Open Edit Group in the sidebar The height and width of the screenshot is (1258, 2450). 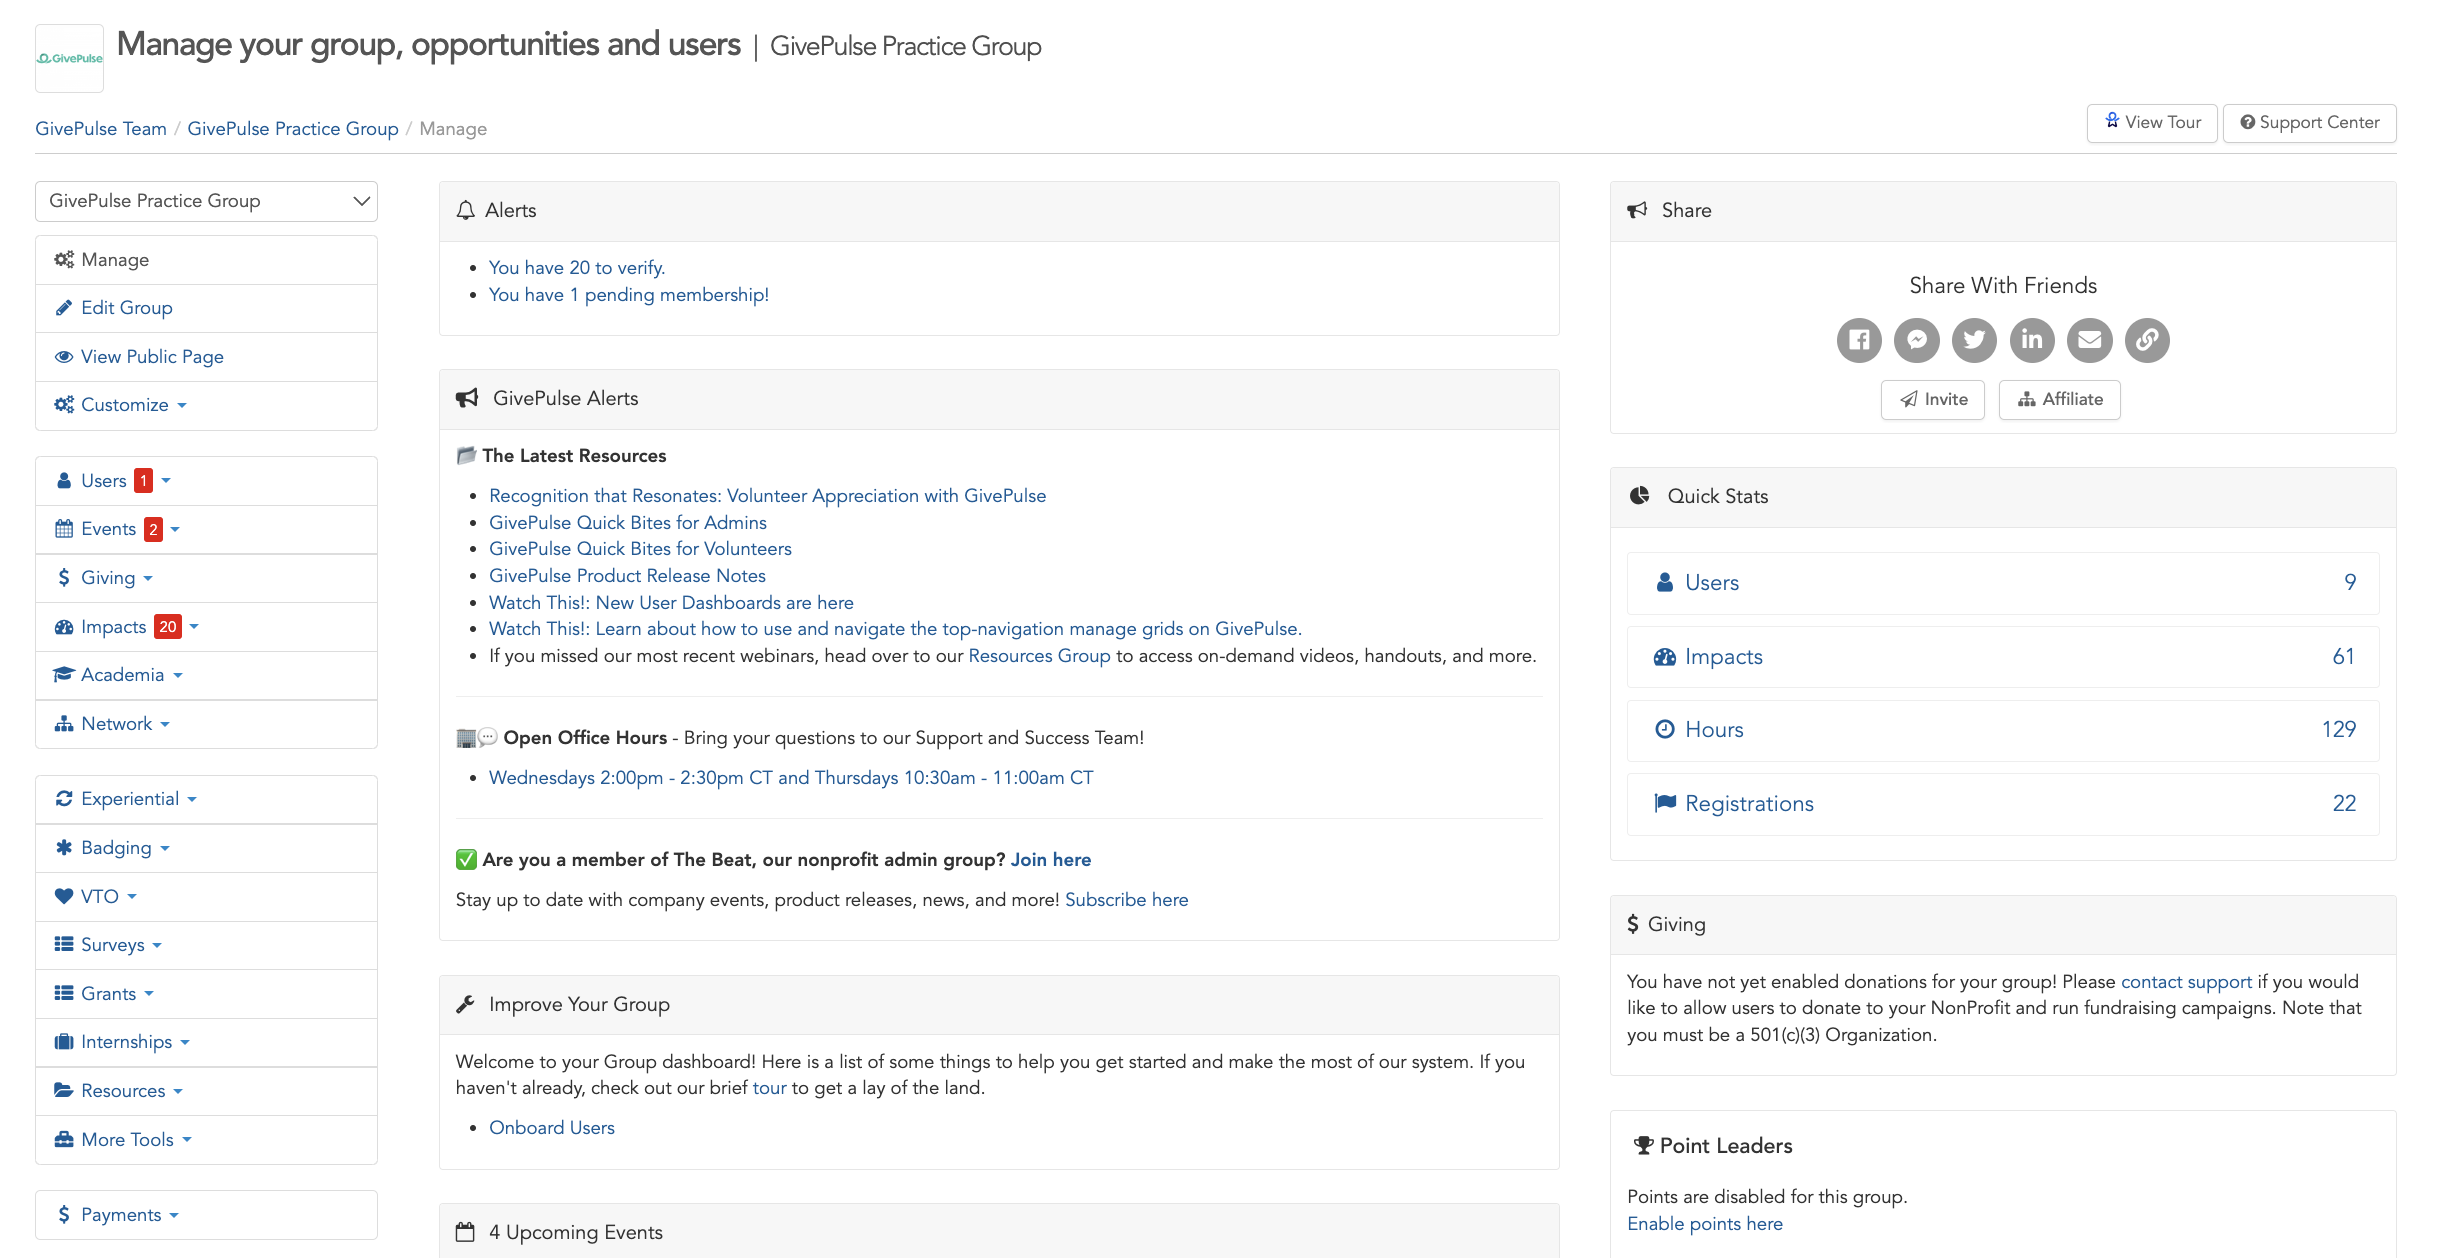tap(206, 308)
